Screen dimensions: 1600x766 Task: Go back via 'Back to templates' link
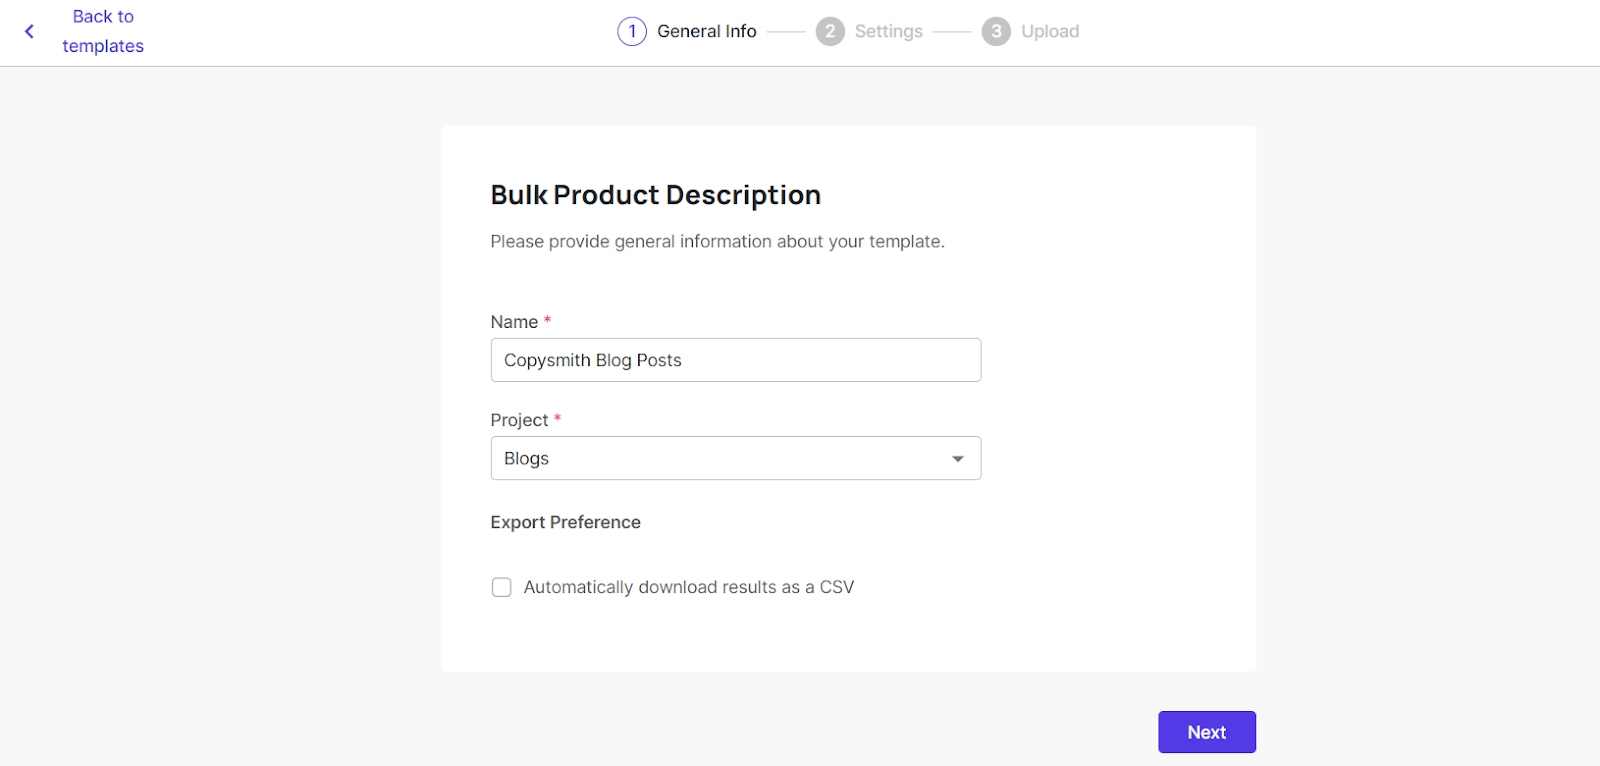pyautogui.click(x=103, y=32)
